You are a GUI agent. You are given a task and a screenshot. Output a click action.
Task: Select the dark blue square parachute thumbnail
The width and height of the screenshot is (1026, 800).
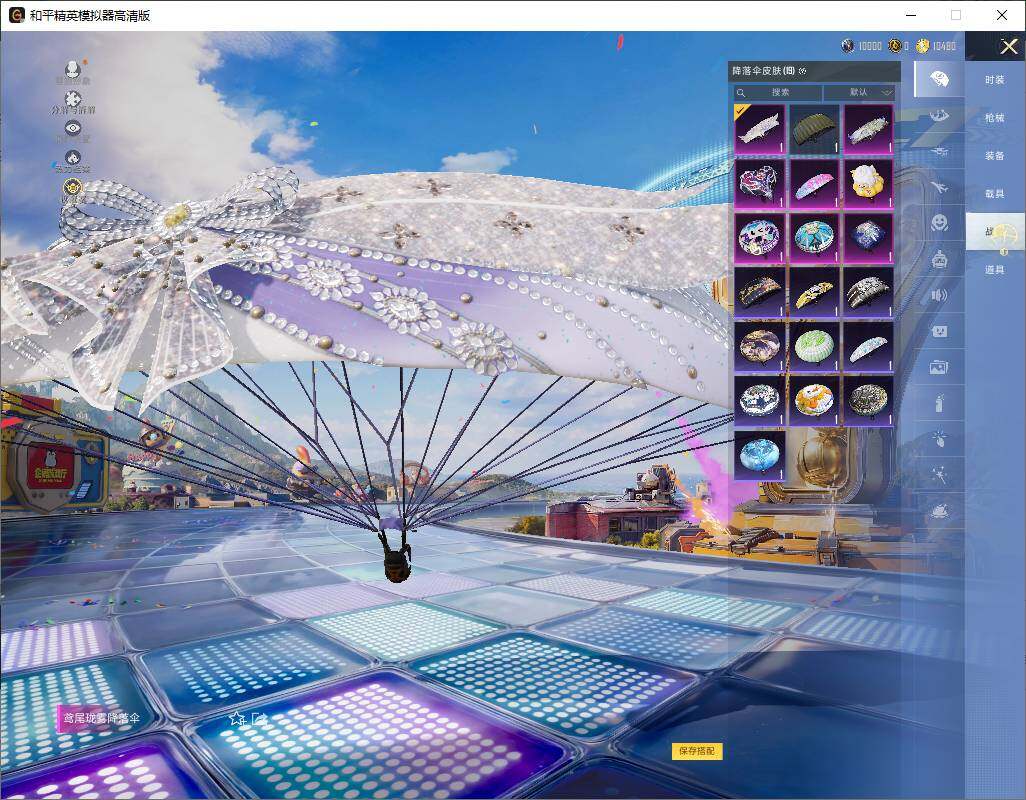[x=868, y=237]
